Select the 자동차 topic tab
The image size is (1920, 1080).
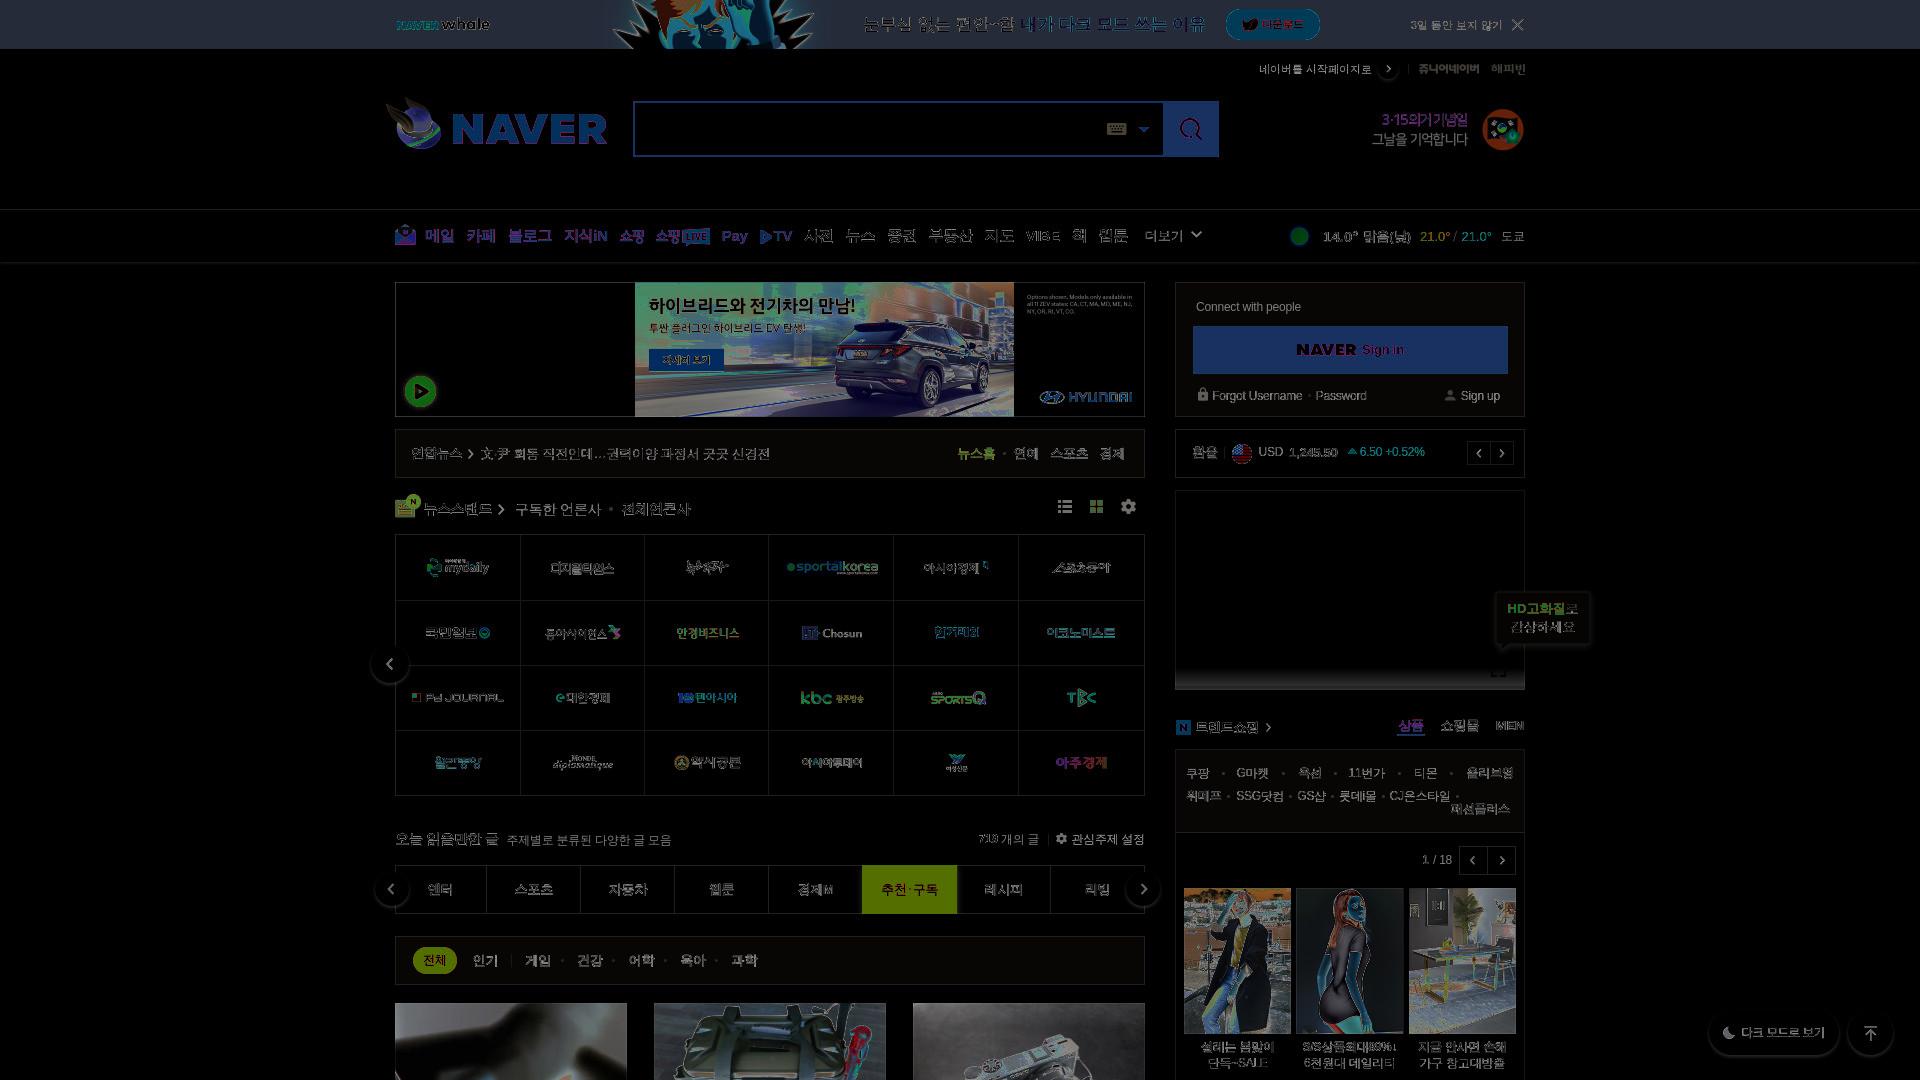627,889
